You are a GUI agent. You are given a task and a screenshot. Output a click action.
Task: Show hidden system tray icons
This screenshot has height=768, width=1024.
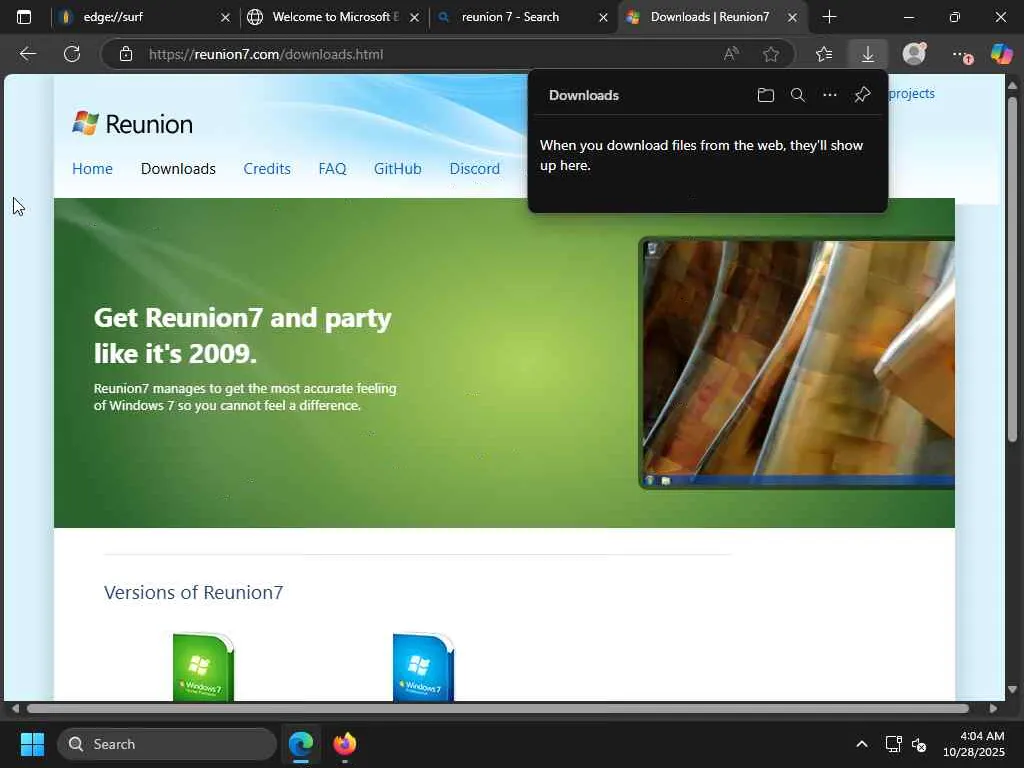(x=862, y=744)
